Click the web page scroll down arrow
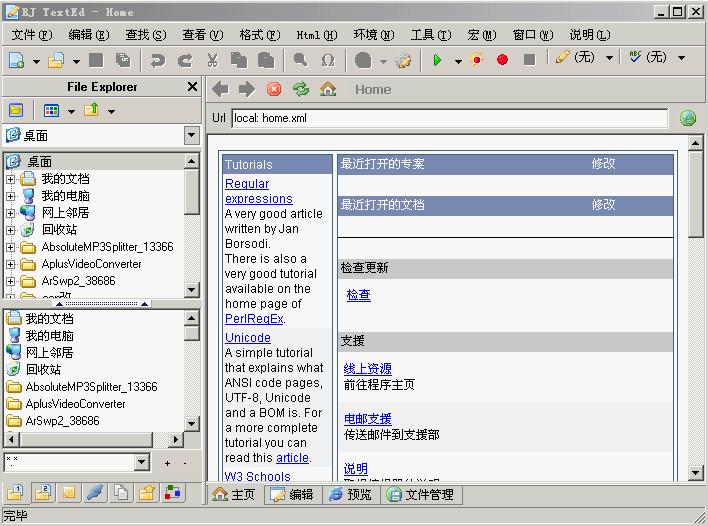708x526 pixels. pos(695,472)
